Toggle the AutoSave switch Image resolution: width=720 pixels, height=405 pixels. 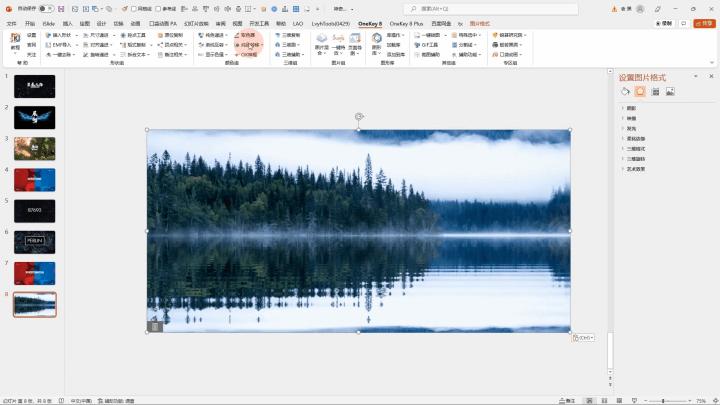pyautogui.click(x=46, y=9)
